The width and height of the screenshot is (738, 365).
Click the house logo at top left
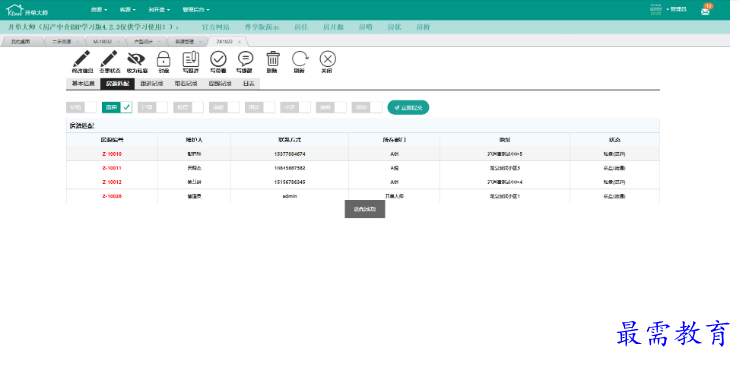[x=14, y=10]
